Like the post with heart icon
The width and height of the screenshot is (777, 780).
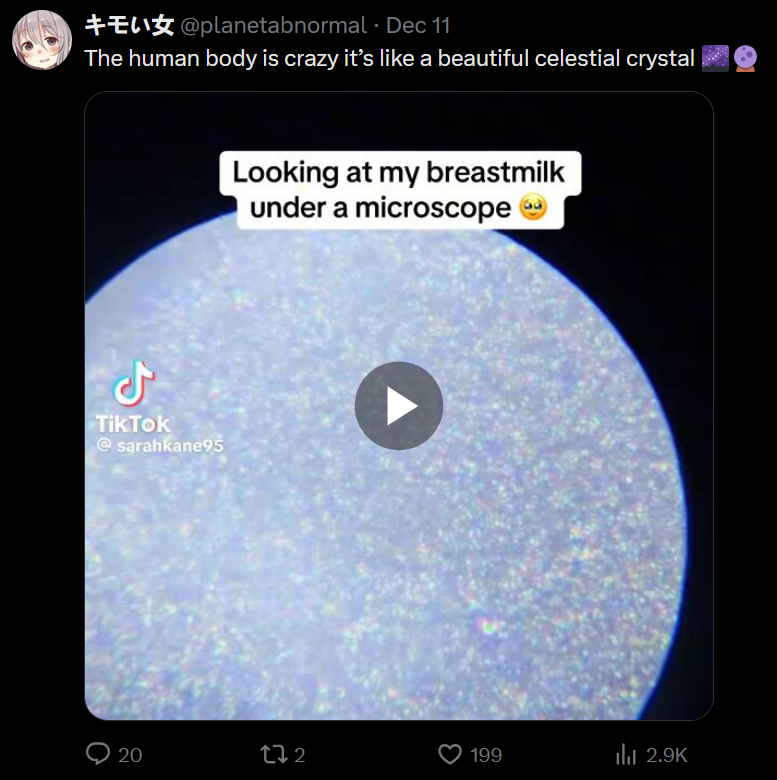pyautogui.click(x=450, y=754)
